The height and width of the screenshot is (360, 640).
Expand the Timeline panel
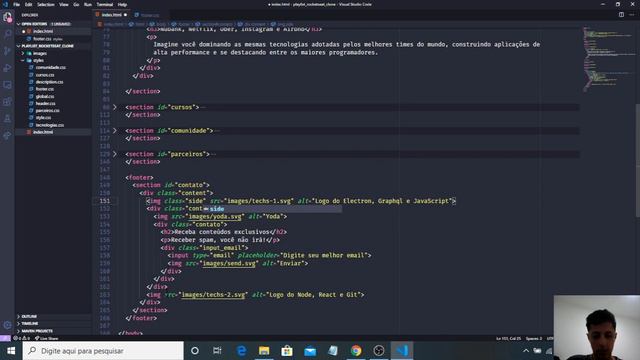(29, 324)
